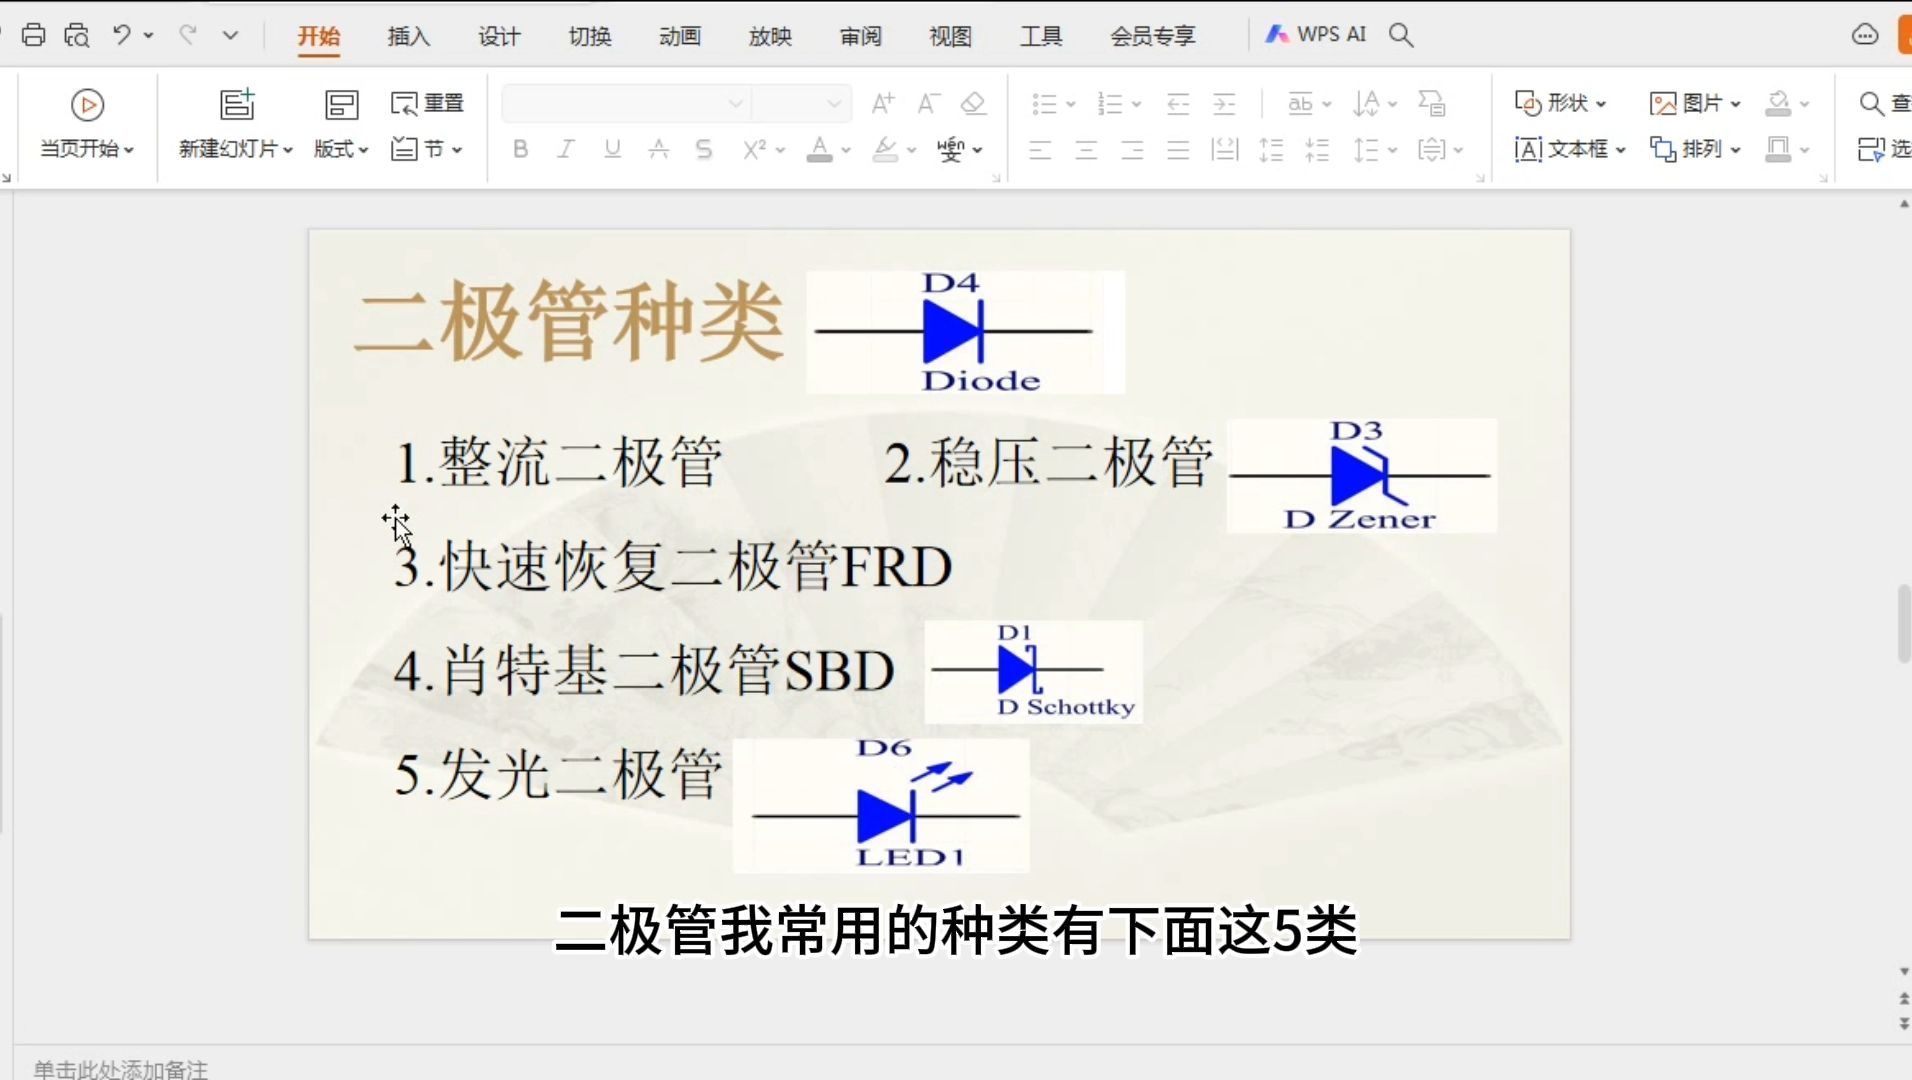
Task: Click the 重置 reset button
Action: pos(428,103)
